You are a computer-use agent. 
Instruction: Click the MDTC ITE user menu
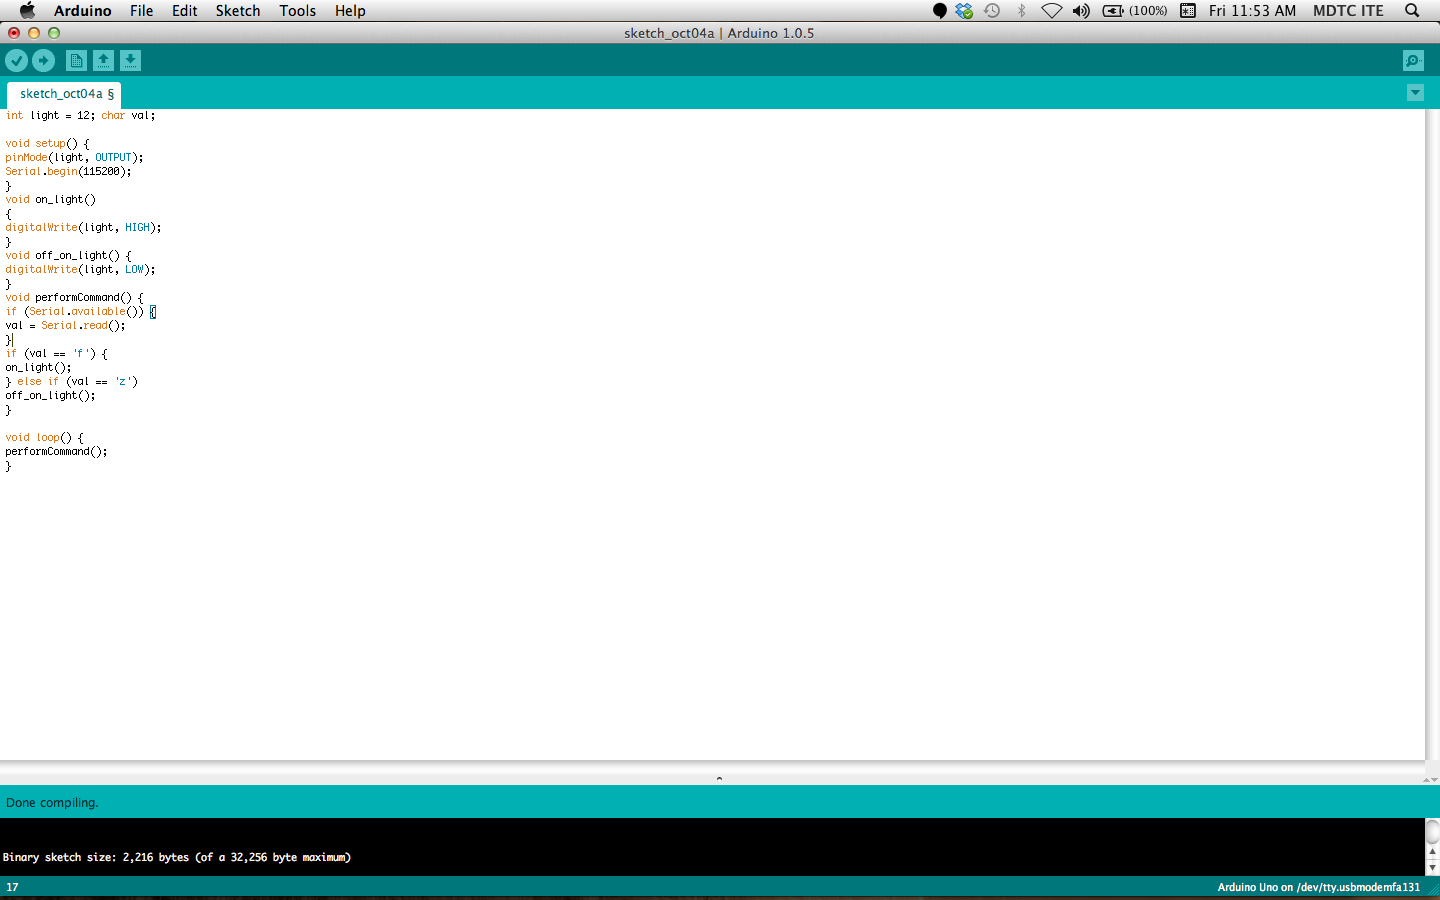click(x=1348, y=10)
